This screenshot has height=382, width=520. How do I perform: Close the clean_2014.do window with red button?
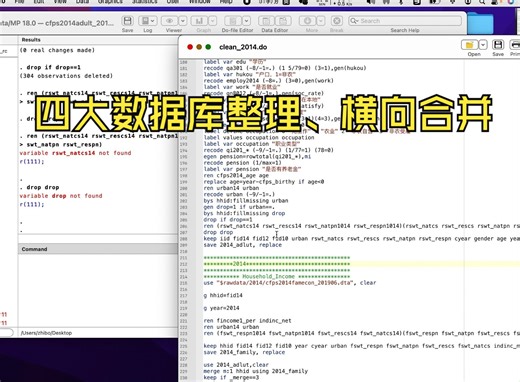pos(190,47)
